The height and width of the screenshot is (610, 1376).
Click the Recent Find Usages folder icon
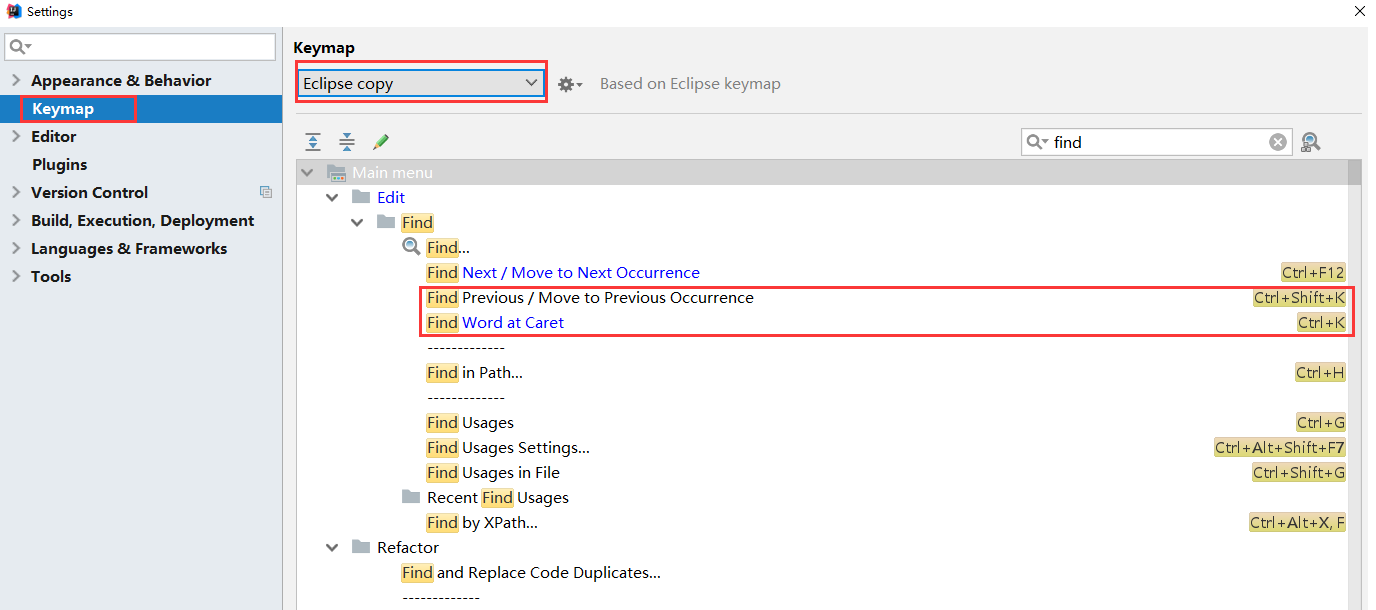coord(411,497)
